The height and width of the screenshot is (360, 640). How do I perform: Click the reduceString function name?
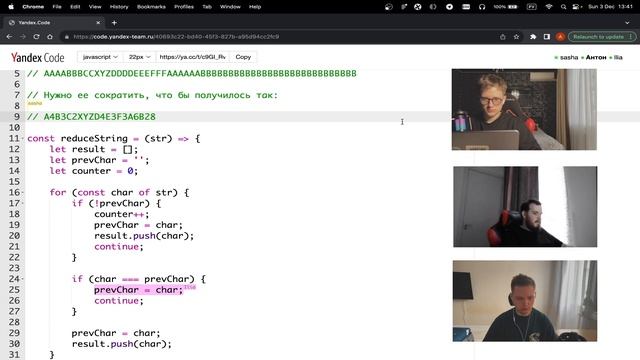point(94,138)
